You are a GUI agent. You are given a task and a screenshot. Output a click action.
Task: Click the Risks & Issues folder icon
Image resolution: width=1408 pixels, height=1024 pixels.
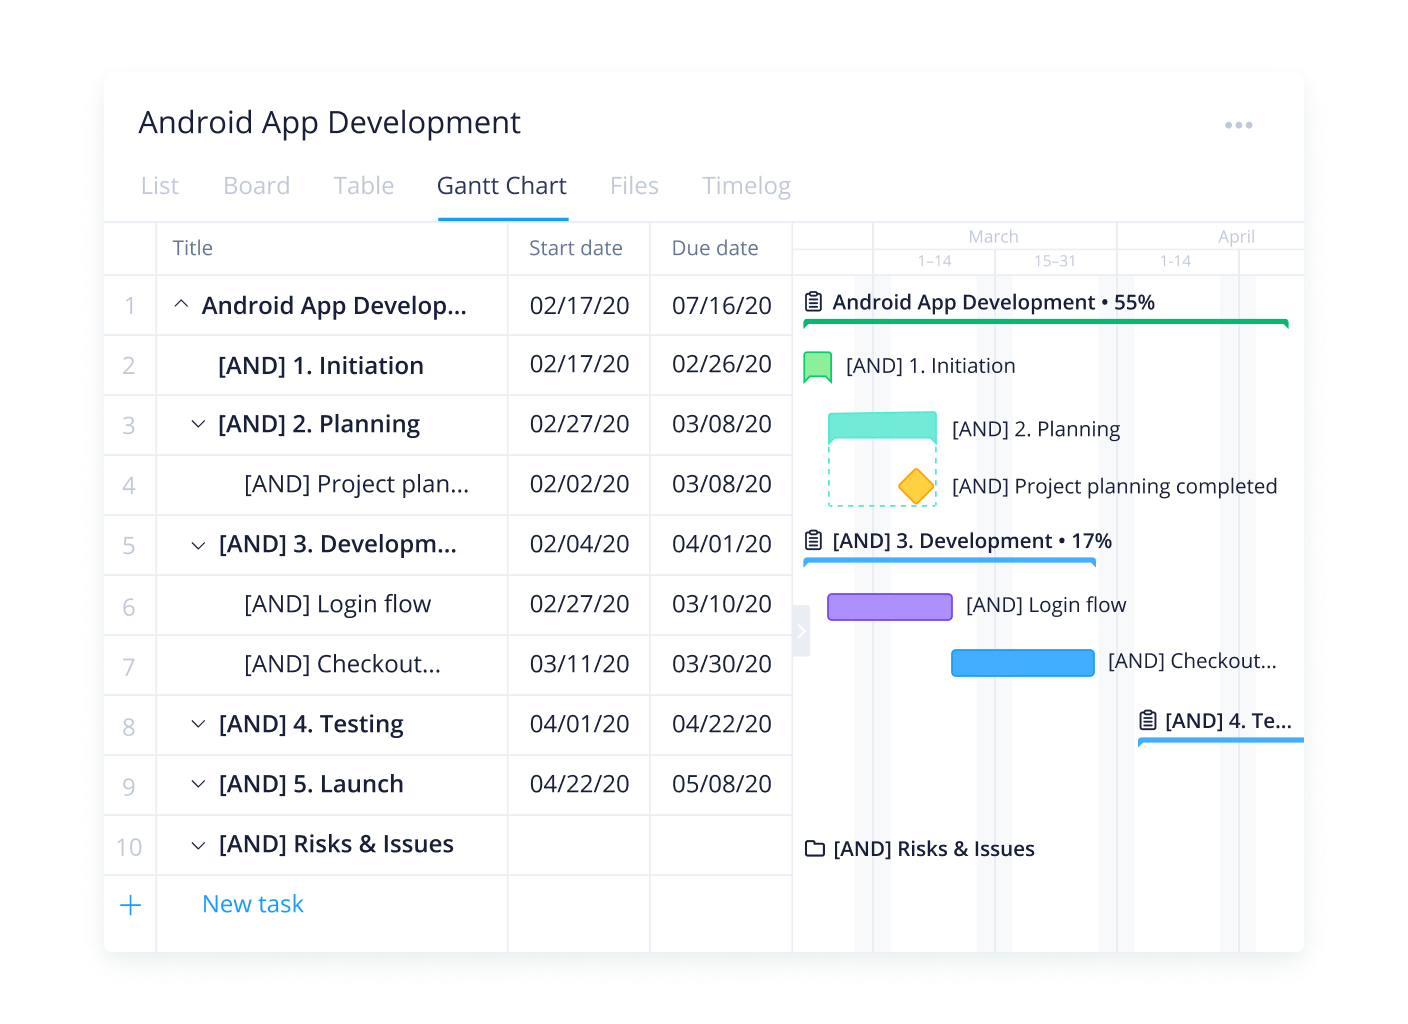815,849
